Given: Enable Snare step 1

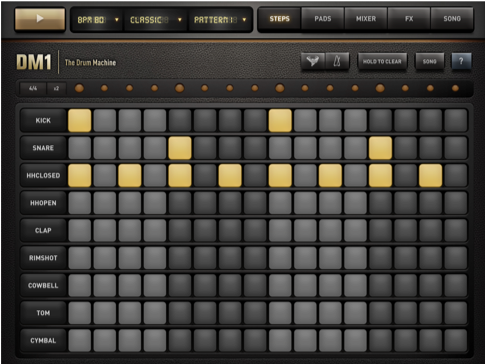Looking at the screenshot, I should [x=79, y=148].
